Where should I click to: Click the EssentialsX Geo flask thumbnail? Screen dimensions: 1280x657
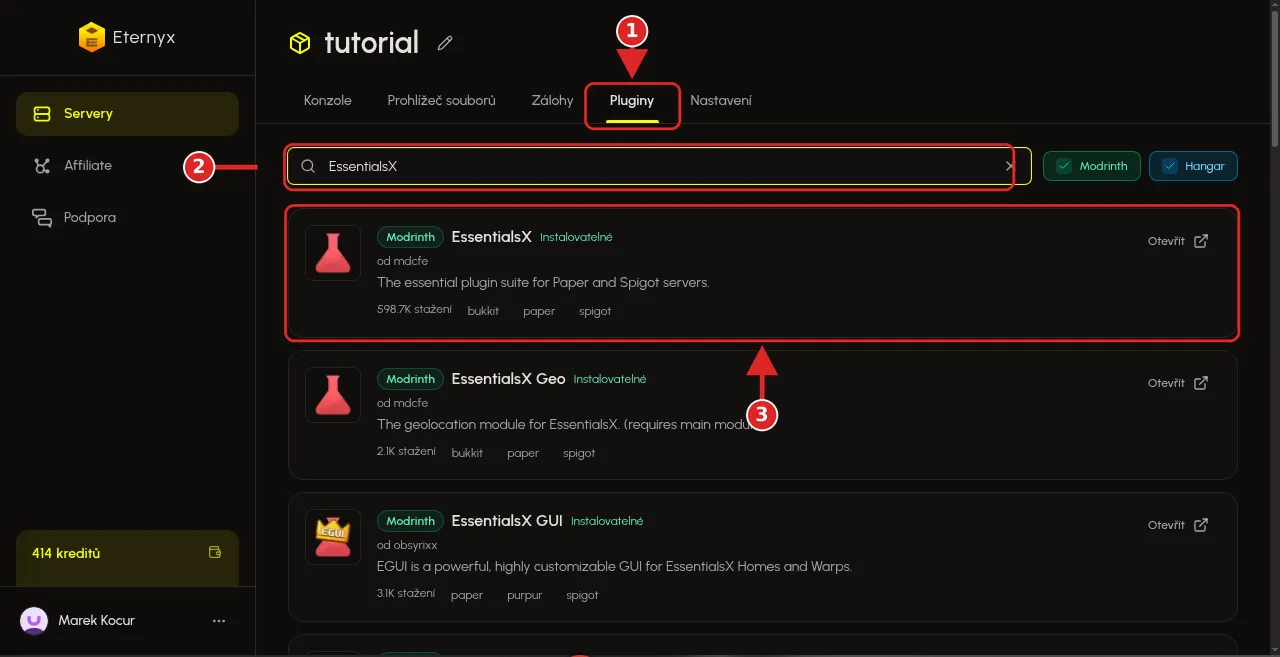333,395
